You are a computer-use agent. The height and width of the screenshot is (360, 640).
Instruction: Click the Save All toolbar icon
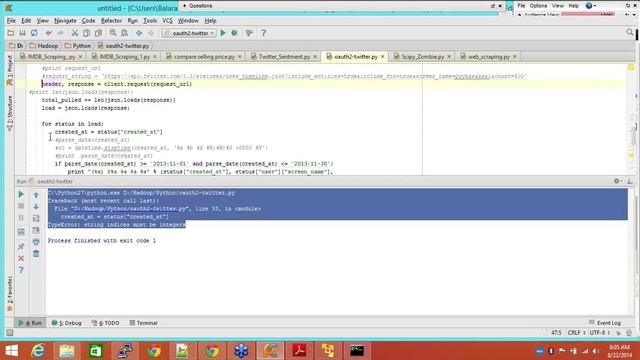pyautogui.click(x=22, y=33)
